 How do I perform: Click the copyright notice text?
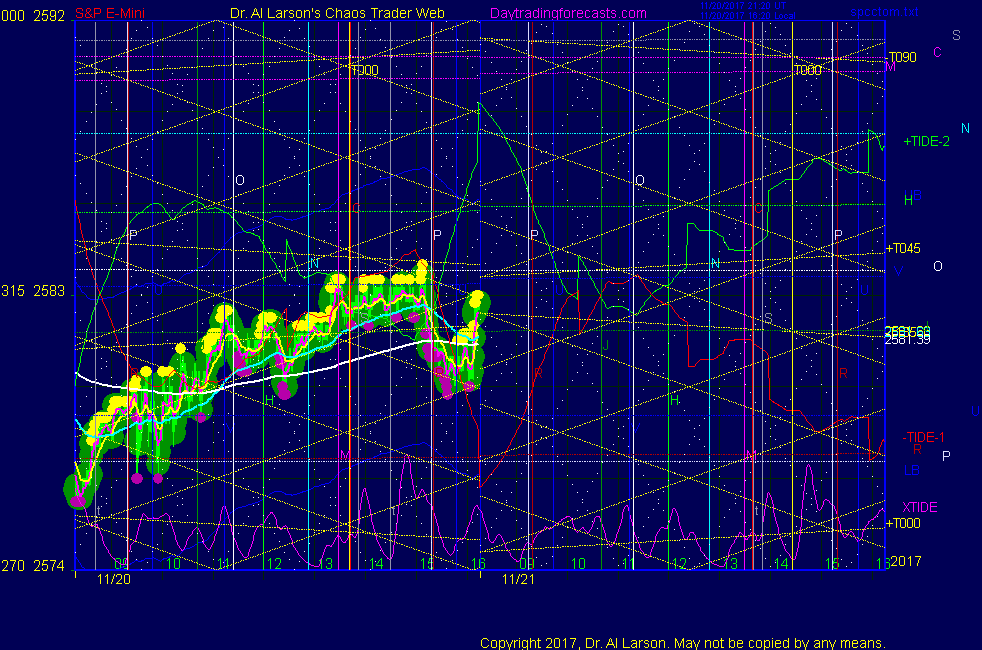pyautogui.click(x=683, y=643)
